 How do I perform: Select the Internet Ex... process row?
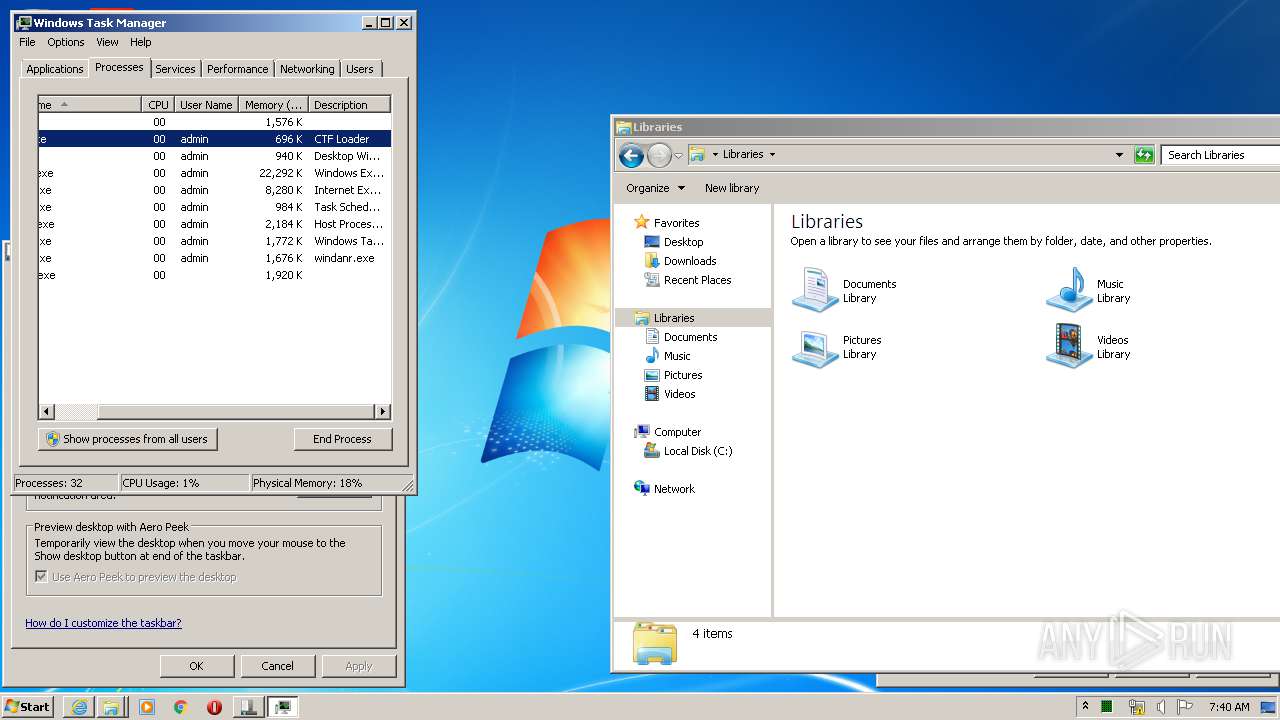pos(214,190)
